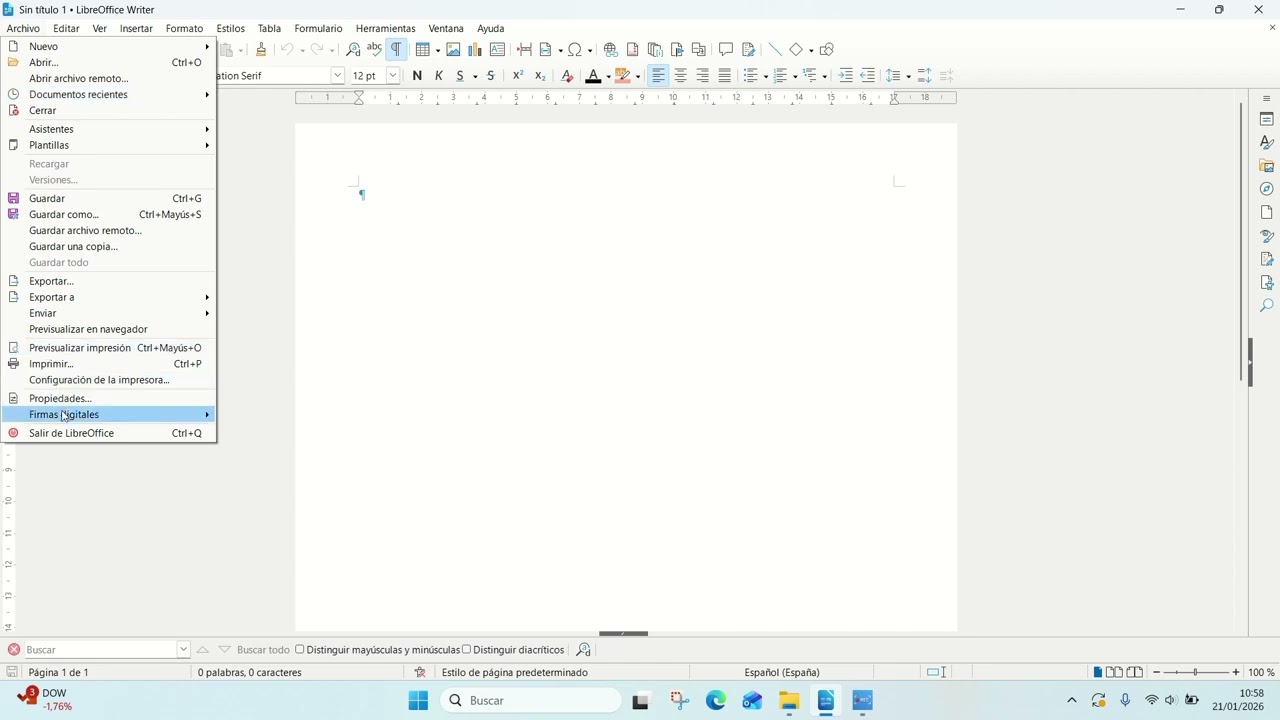Apply highlighting color swatch
1280x720 pixels.
623,76
